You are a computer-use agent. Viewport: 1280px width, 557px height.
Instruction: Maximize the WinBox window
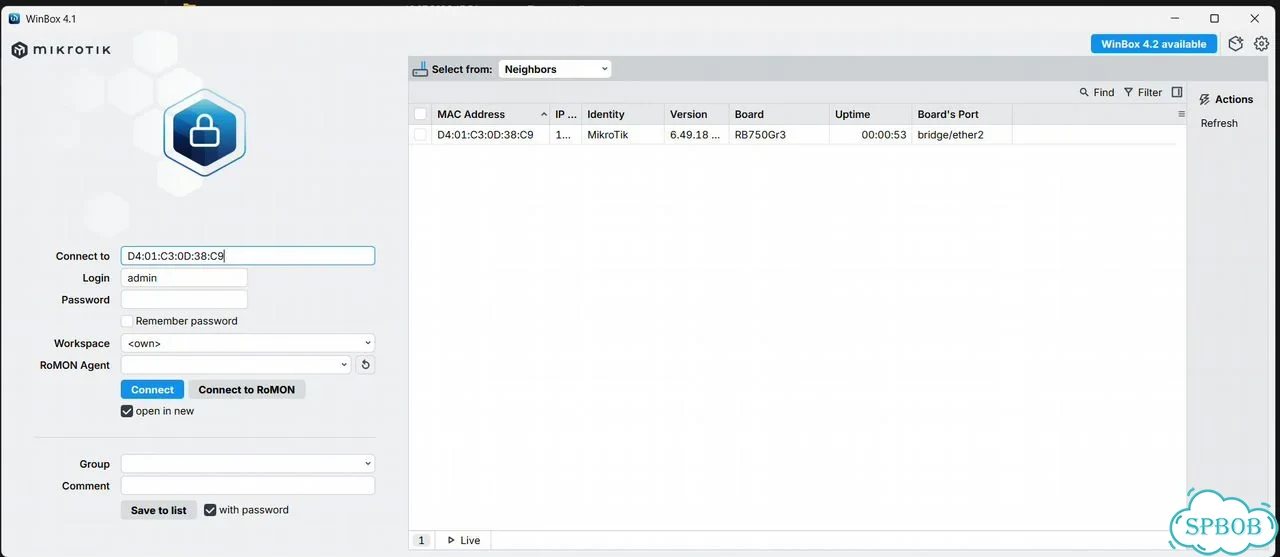(1214, 18)
